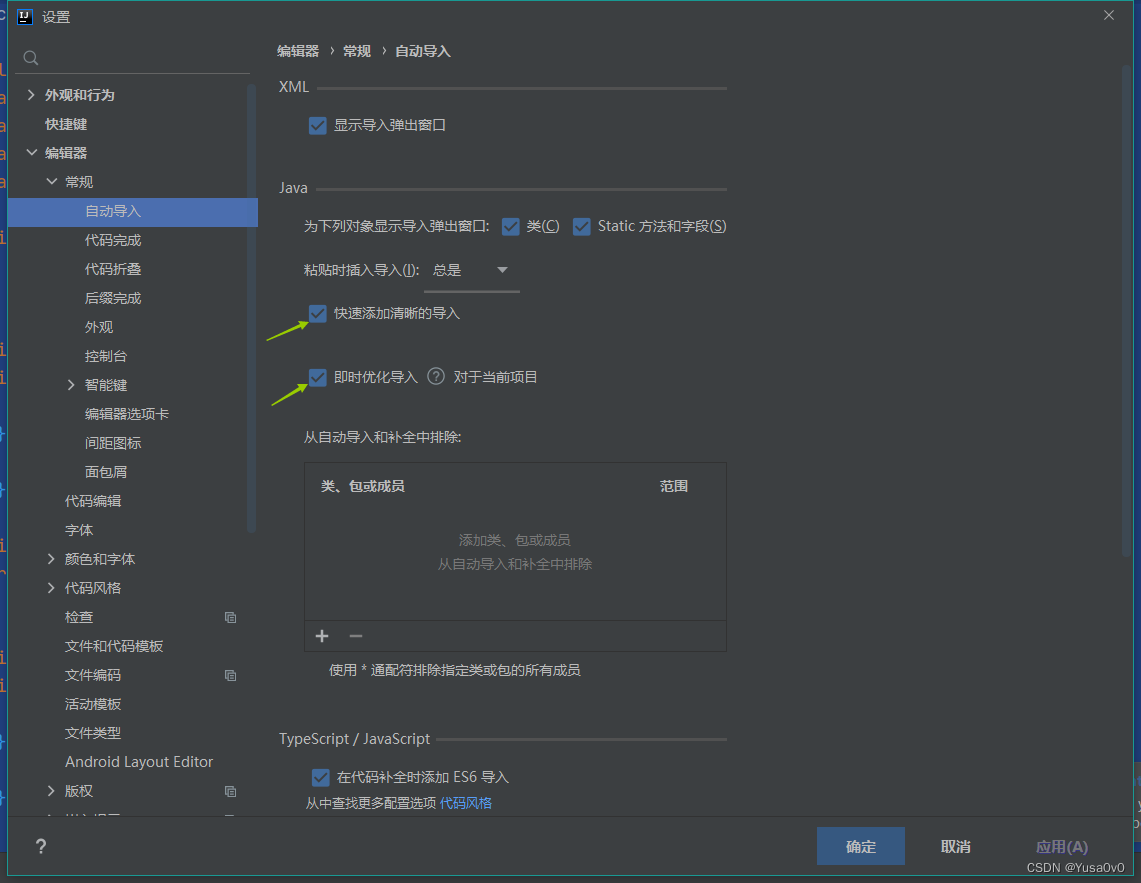Toggle the 显示导入弹出窗口 checkbox

pyautogui.click(x=317, y=125)
